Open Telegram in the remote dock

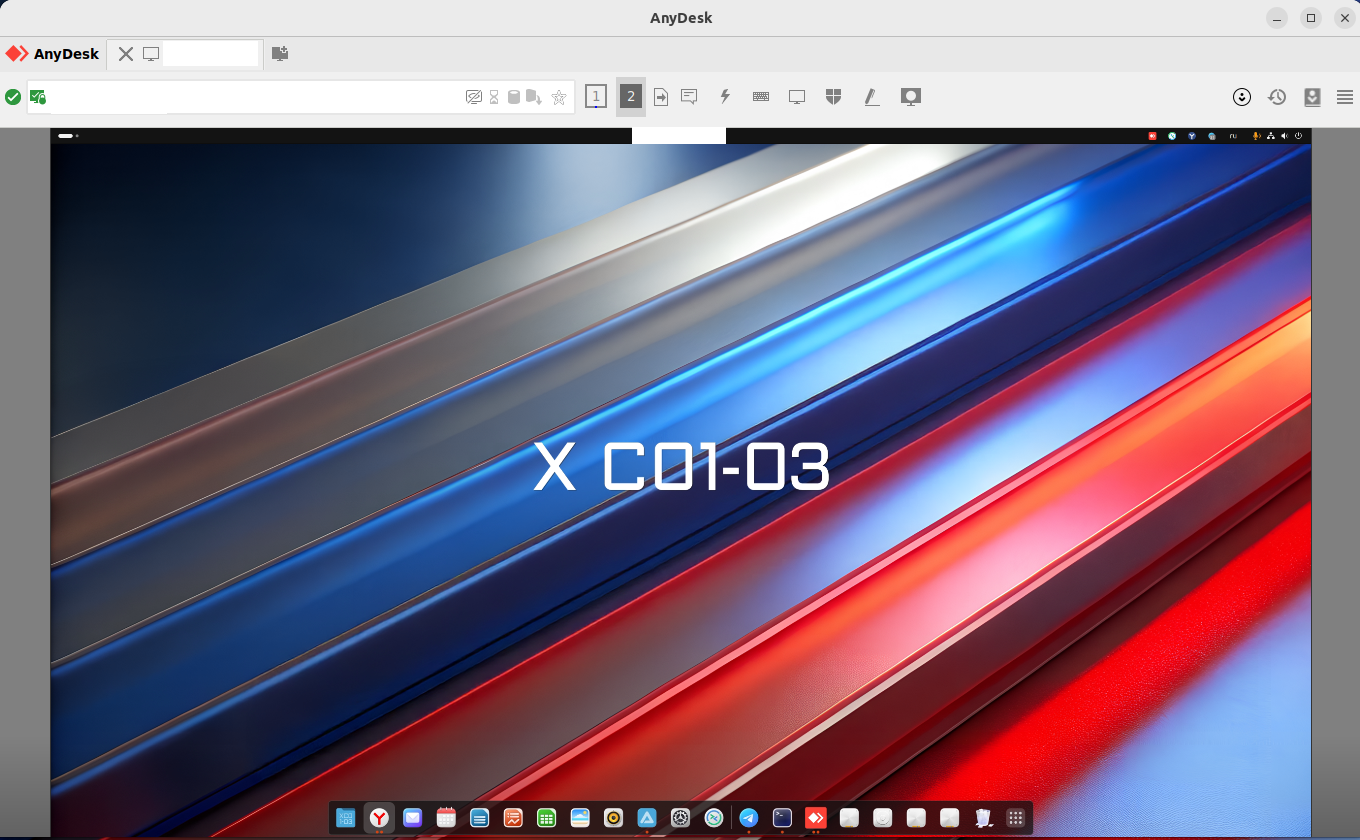coord(748,818)
